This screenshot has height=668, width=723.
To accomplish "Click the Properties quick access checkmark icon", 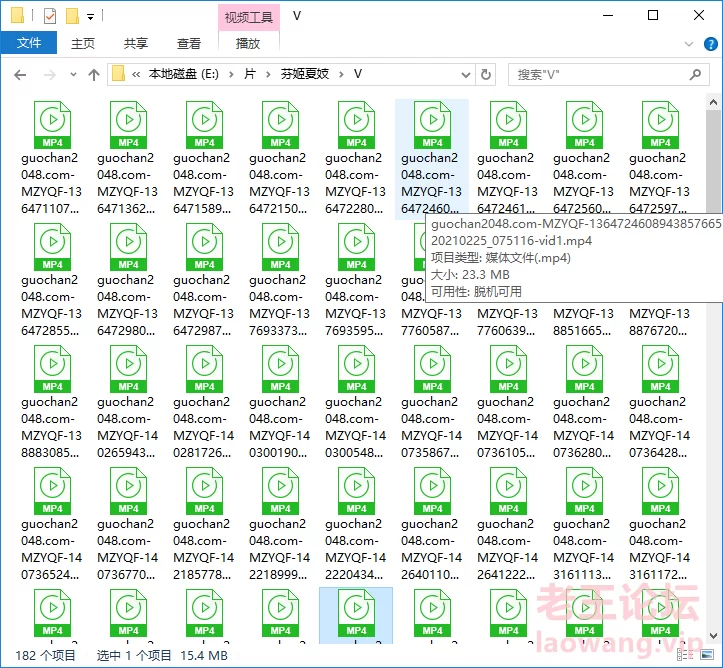I will pos(50,16).
